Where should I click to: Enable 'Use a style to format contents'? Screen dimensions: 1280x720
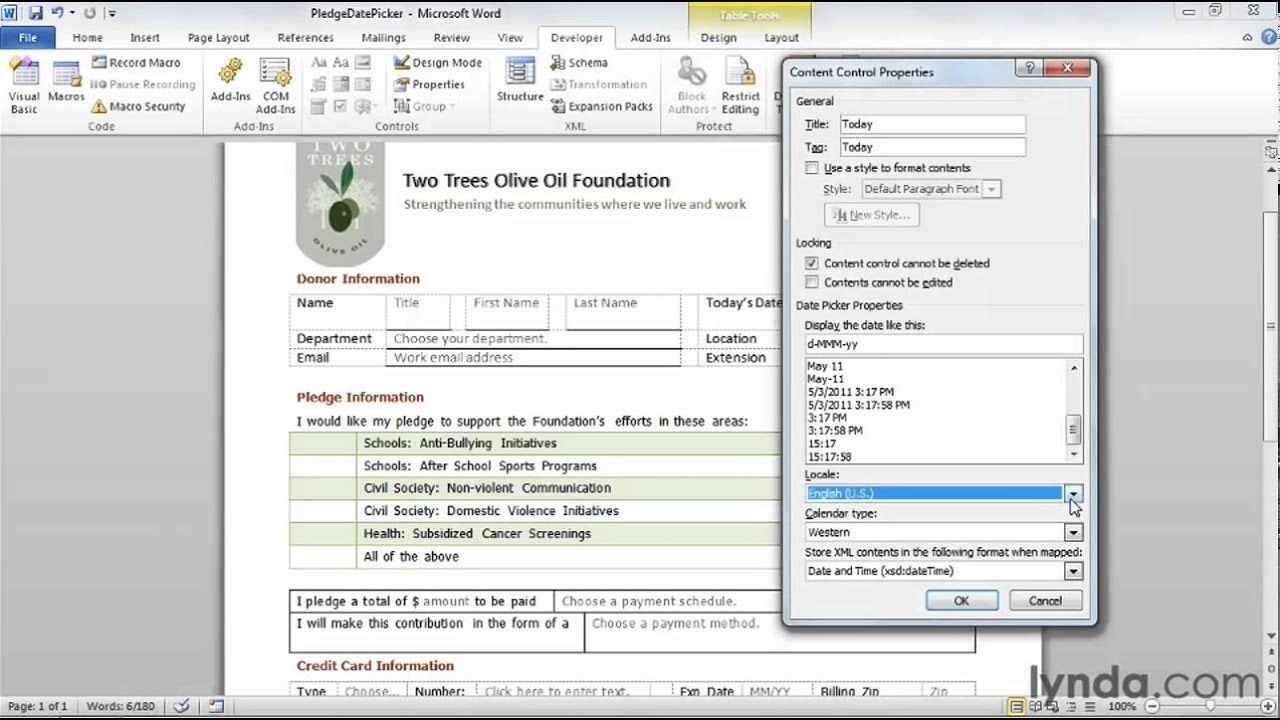[812, 168]
